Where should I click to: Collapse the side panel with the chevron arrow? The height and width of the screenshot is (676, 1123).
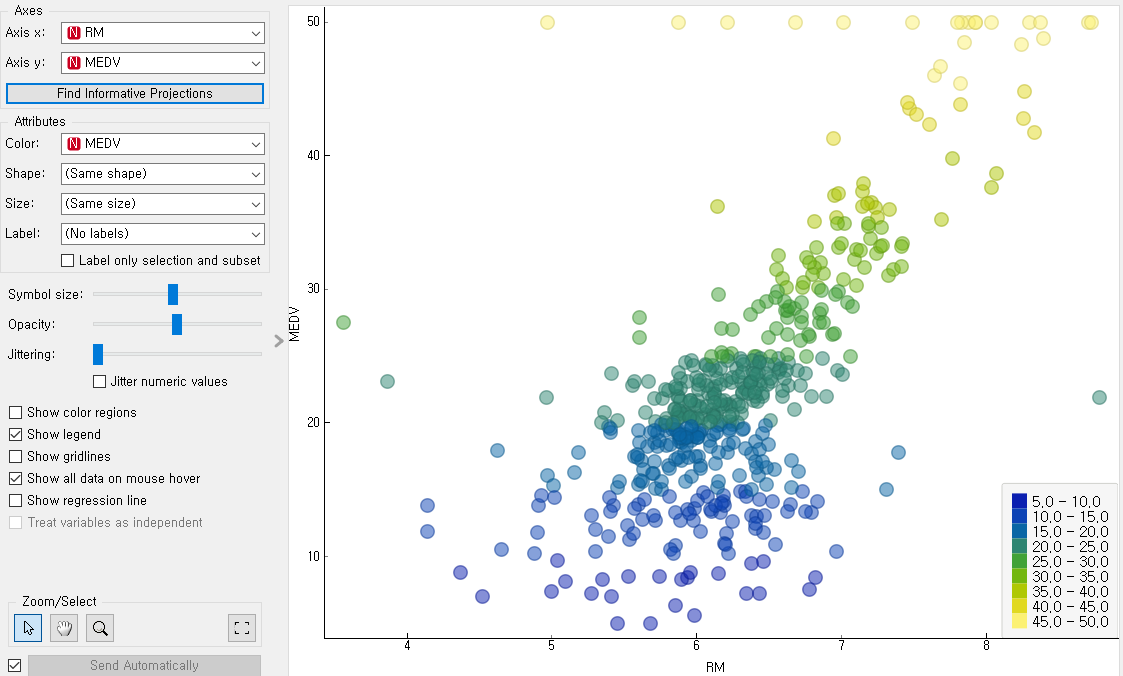(x=279, y=341)
